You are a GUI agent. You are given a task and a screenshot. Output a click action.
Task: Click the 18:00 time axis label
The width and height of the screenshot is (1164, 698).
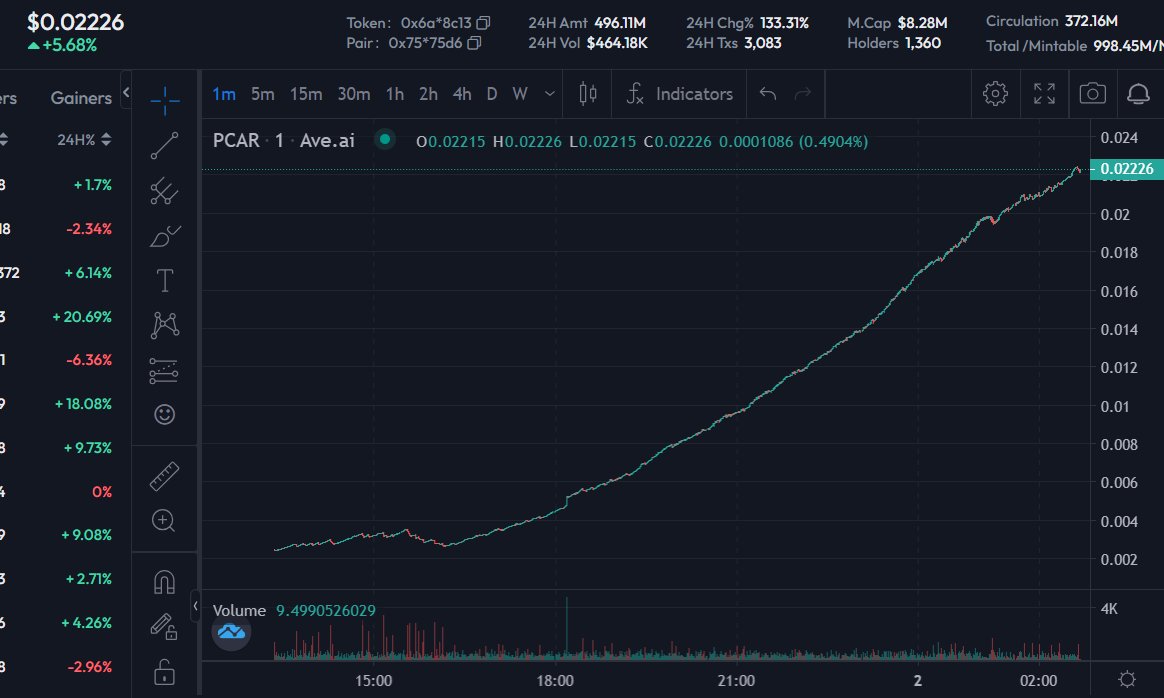(555, 681)
